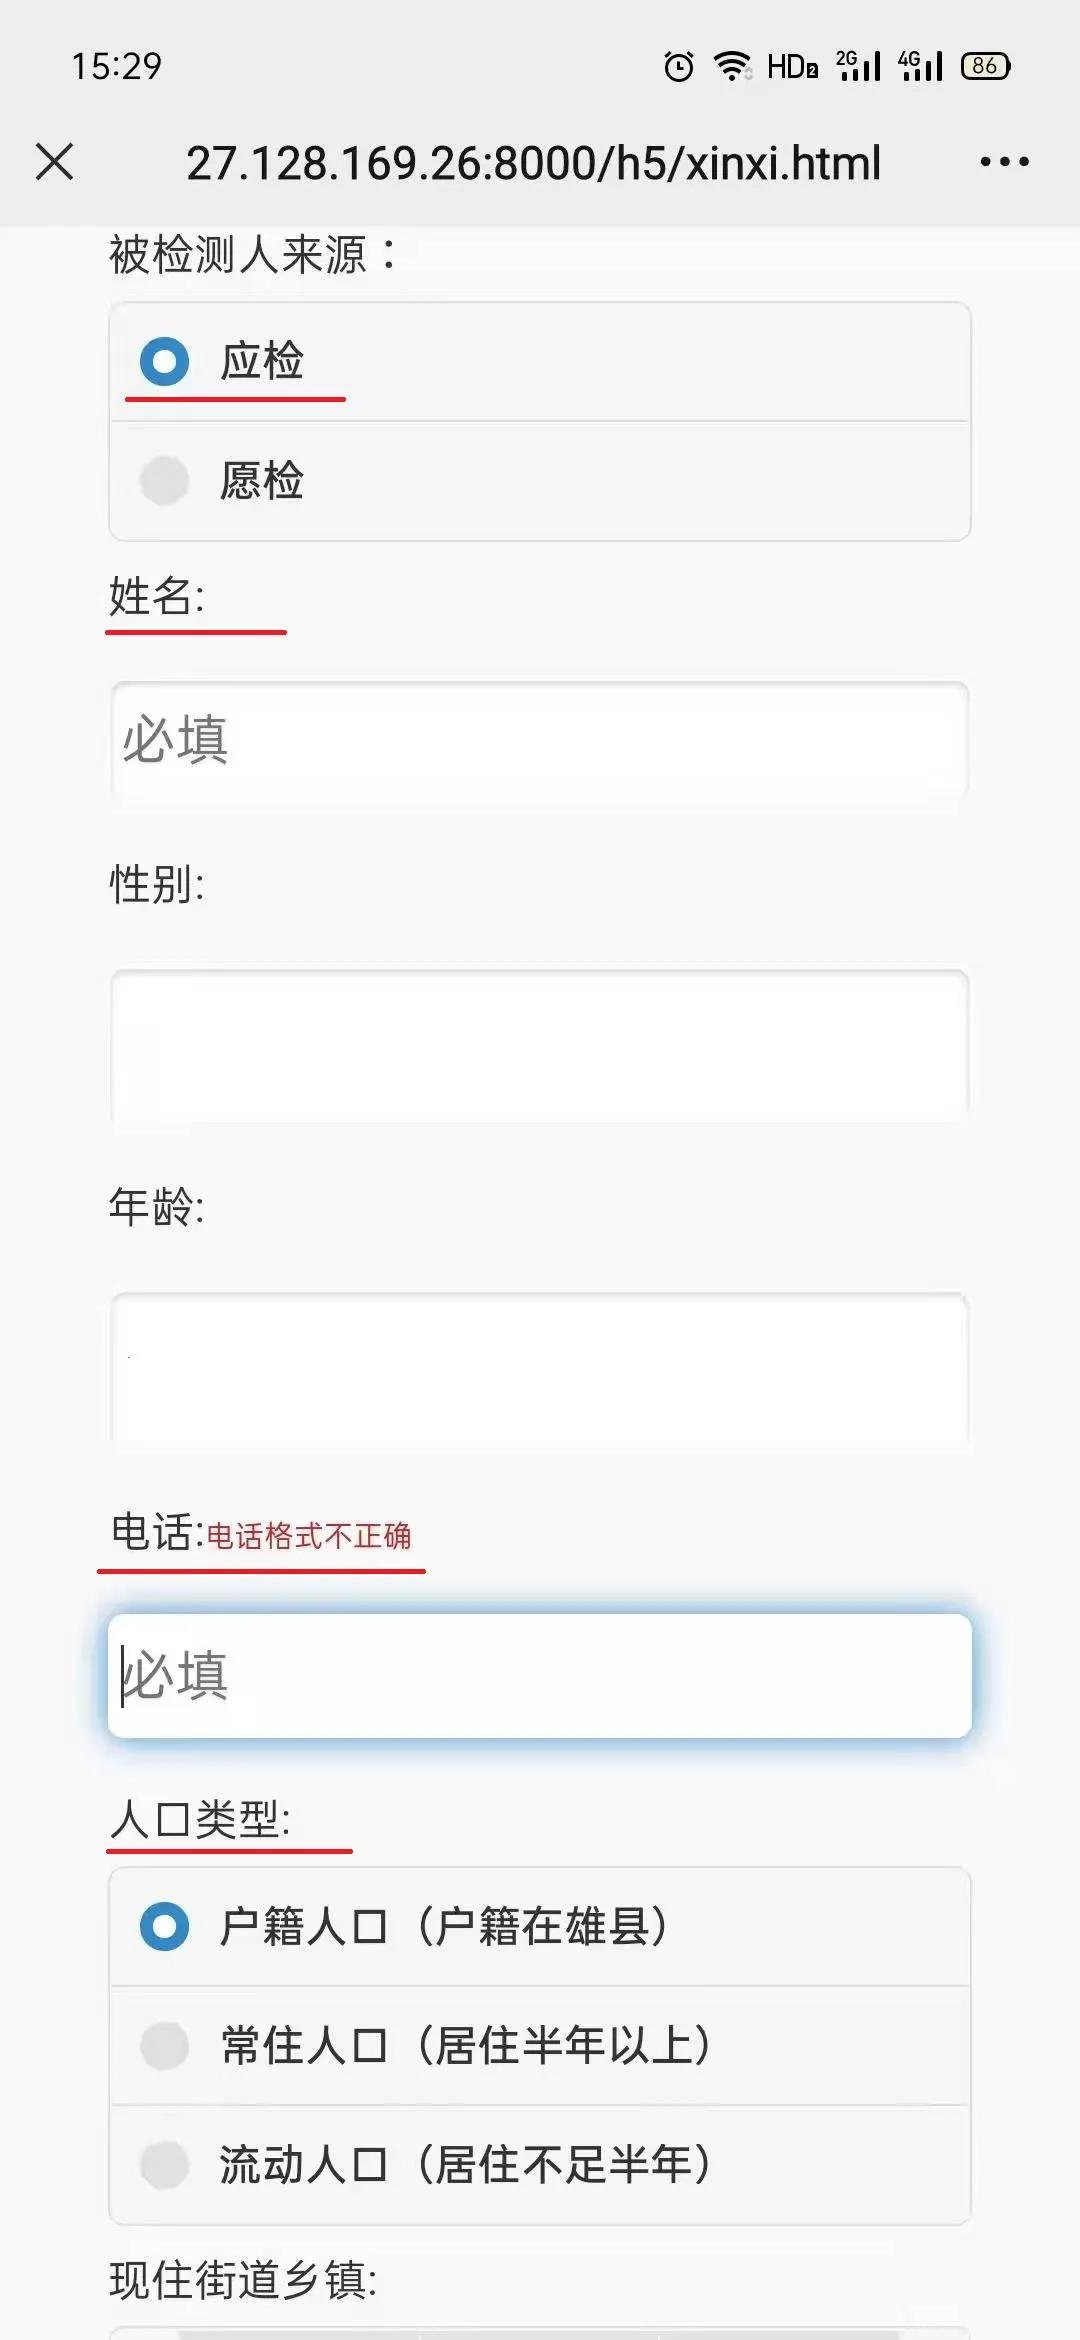The image size is (1080, 2340).
Task: Click the 年龄 input box
Action: click(x=540, y=1367)
